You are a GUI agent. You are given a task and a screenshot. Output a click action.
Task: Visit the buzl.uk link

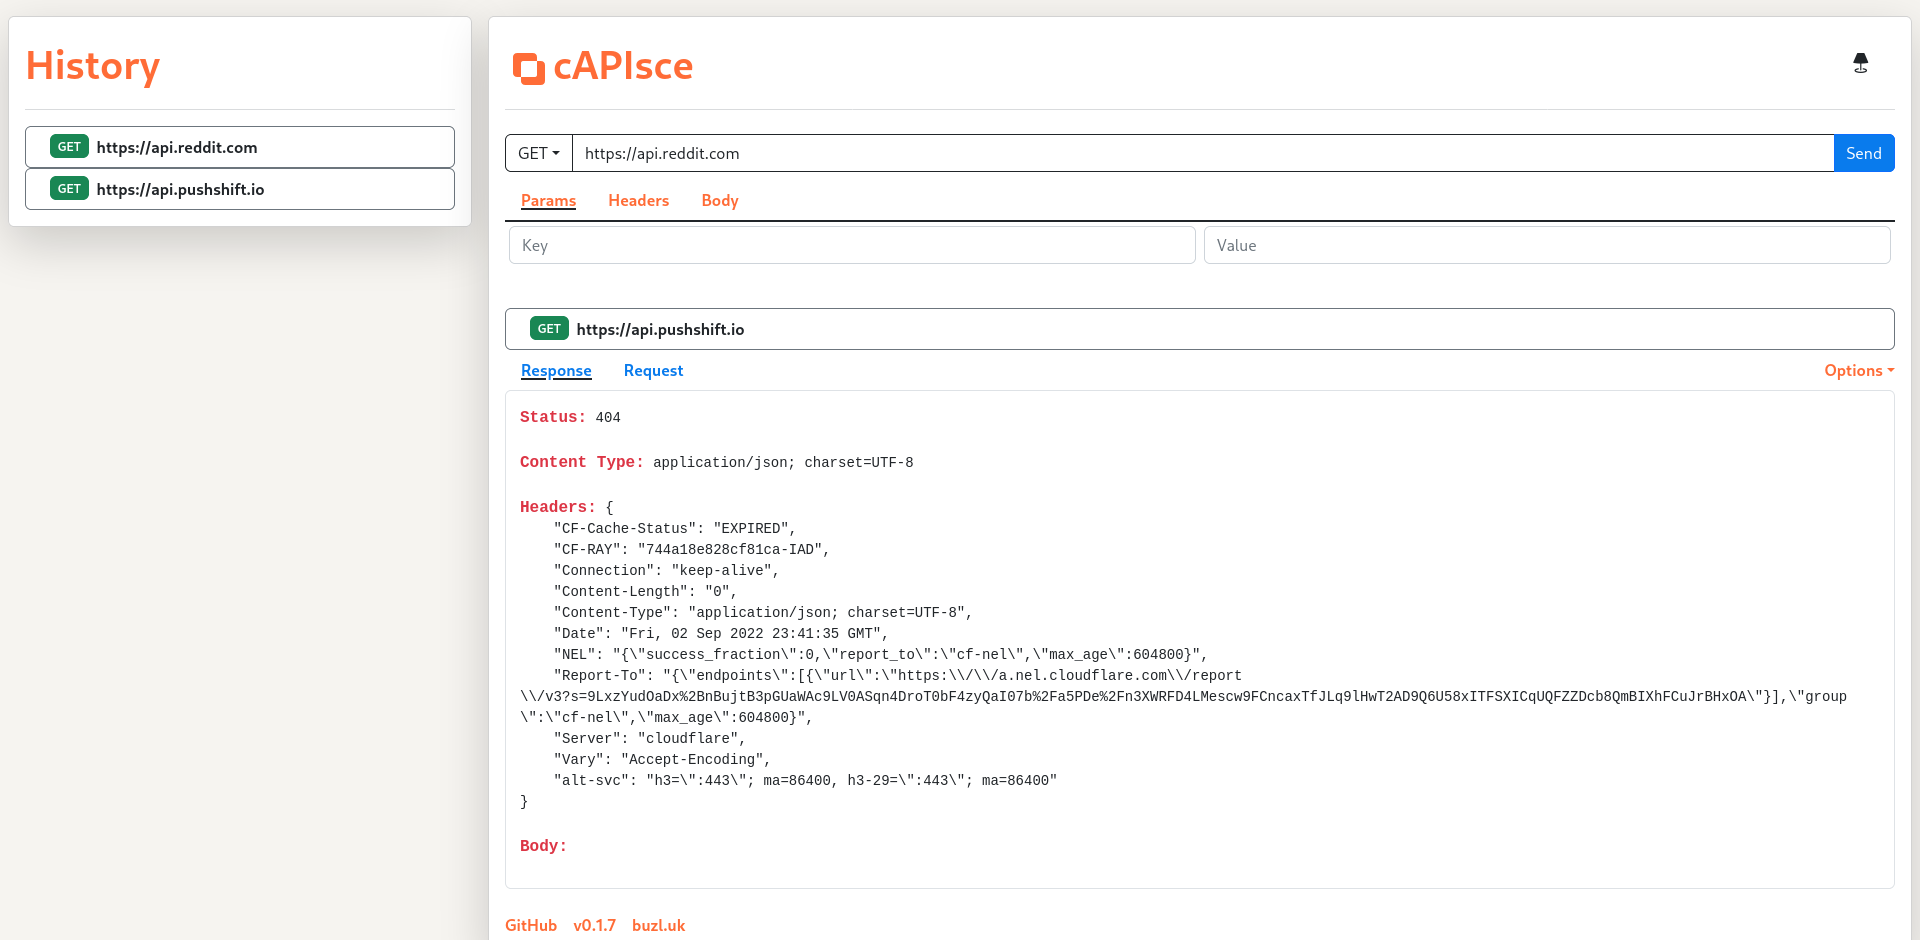[x=658, y=925]
